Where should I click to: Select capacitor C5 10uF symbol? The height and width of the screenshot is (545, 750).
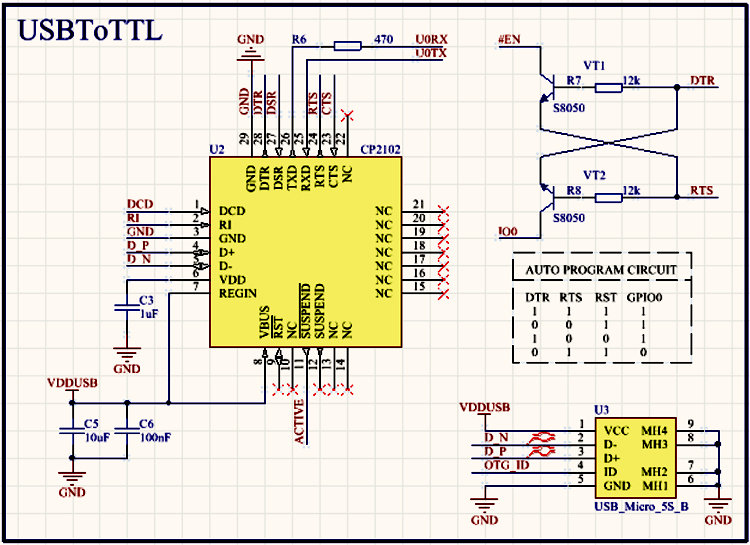[x=70, y=434]
